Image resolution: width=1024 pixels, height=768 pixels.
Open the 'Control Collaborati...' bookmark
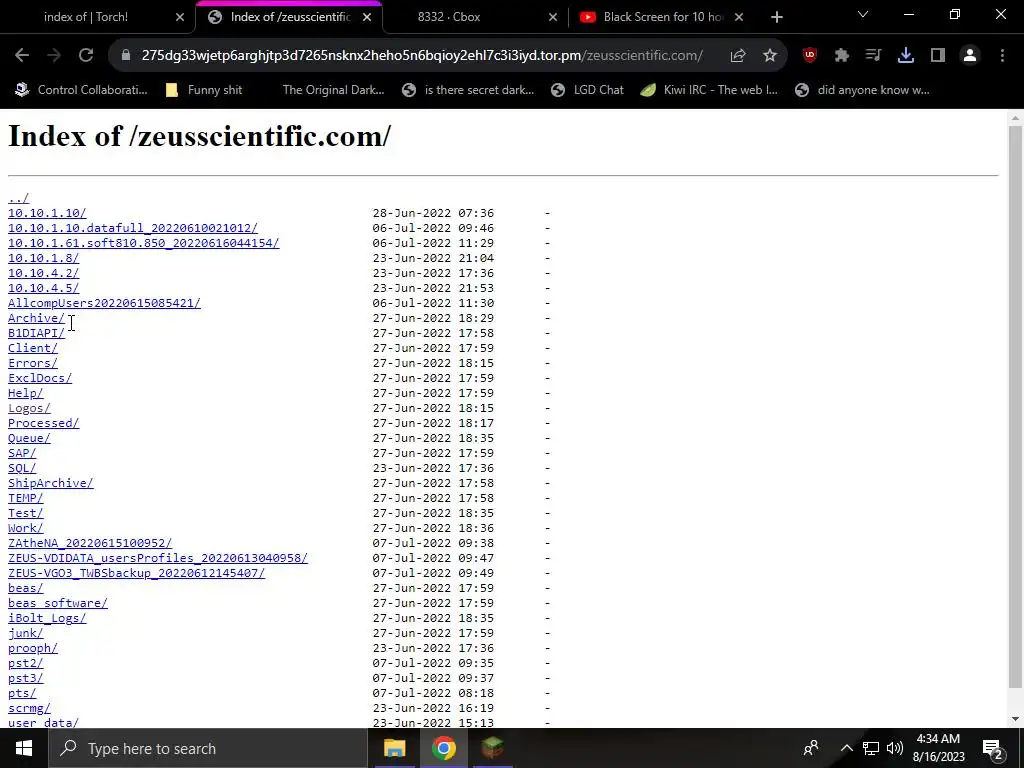point(82,90)
